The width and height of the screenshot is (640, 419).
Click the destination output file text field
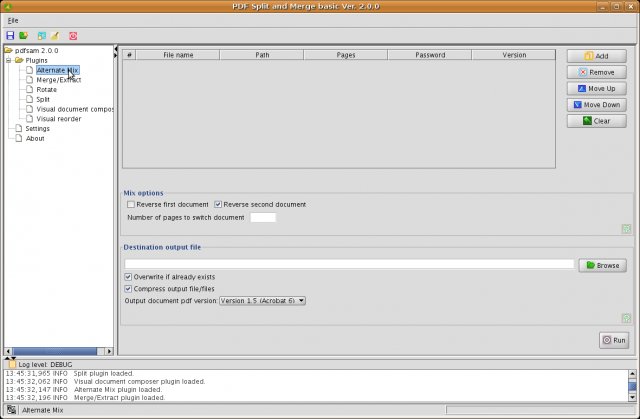click(349, 264)
